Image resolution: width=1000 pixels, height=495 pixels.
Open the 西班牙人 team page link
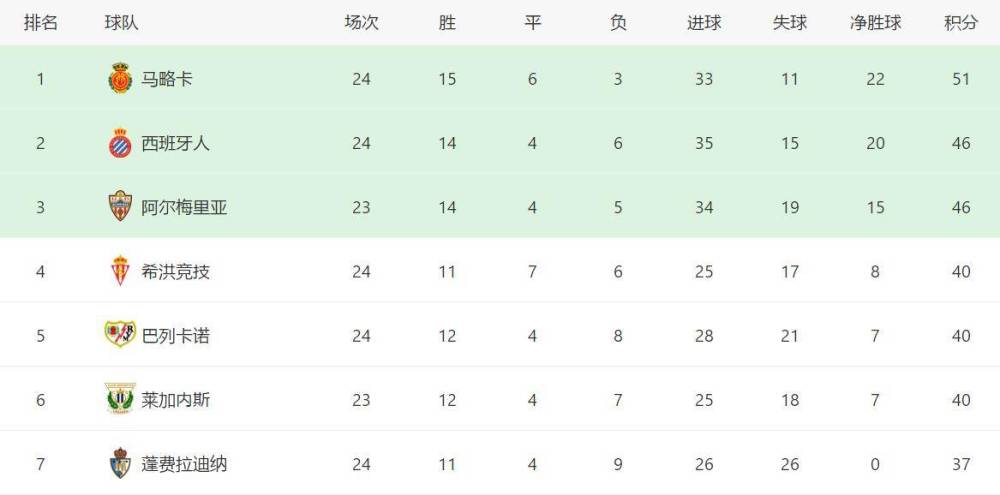click(x=175, y=144)
